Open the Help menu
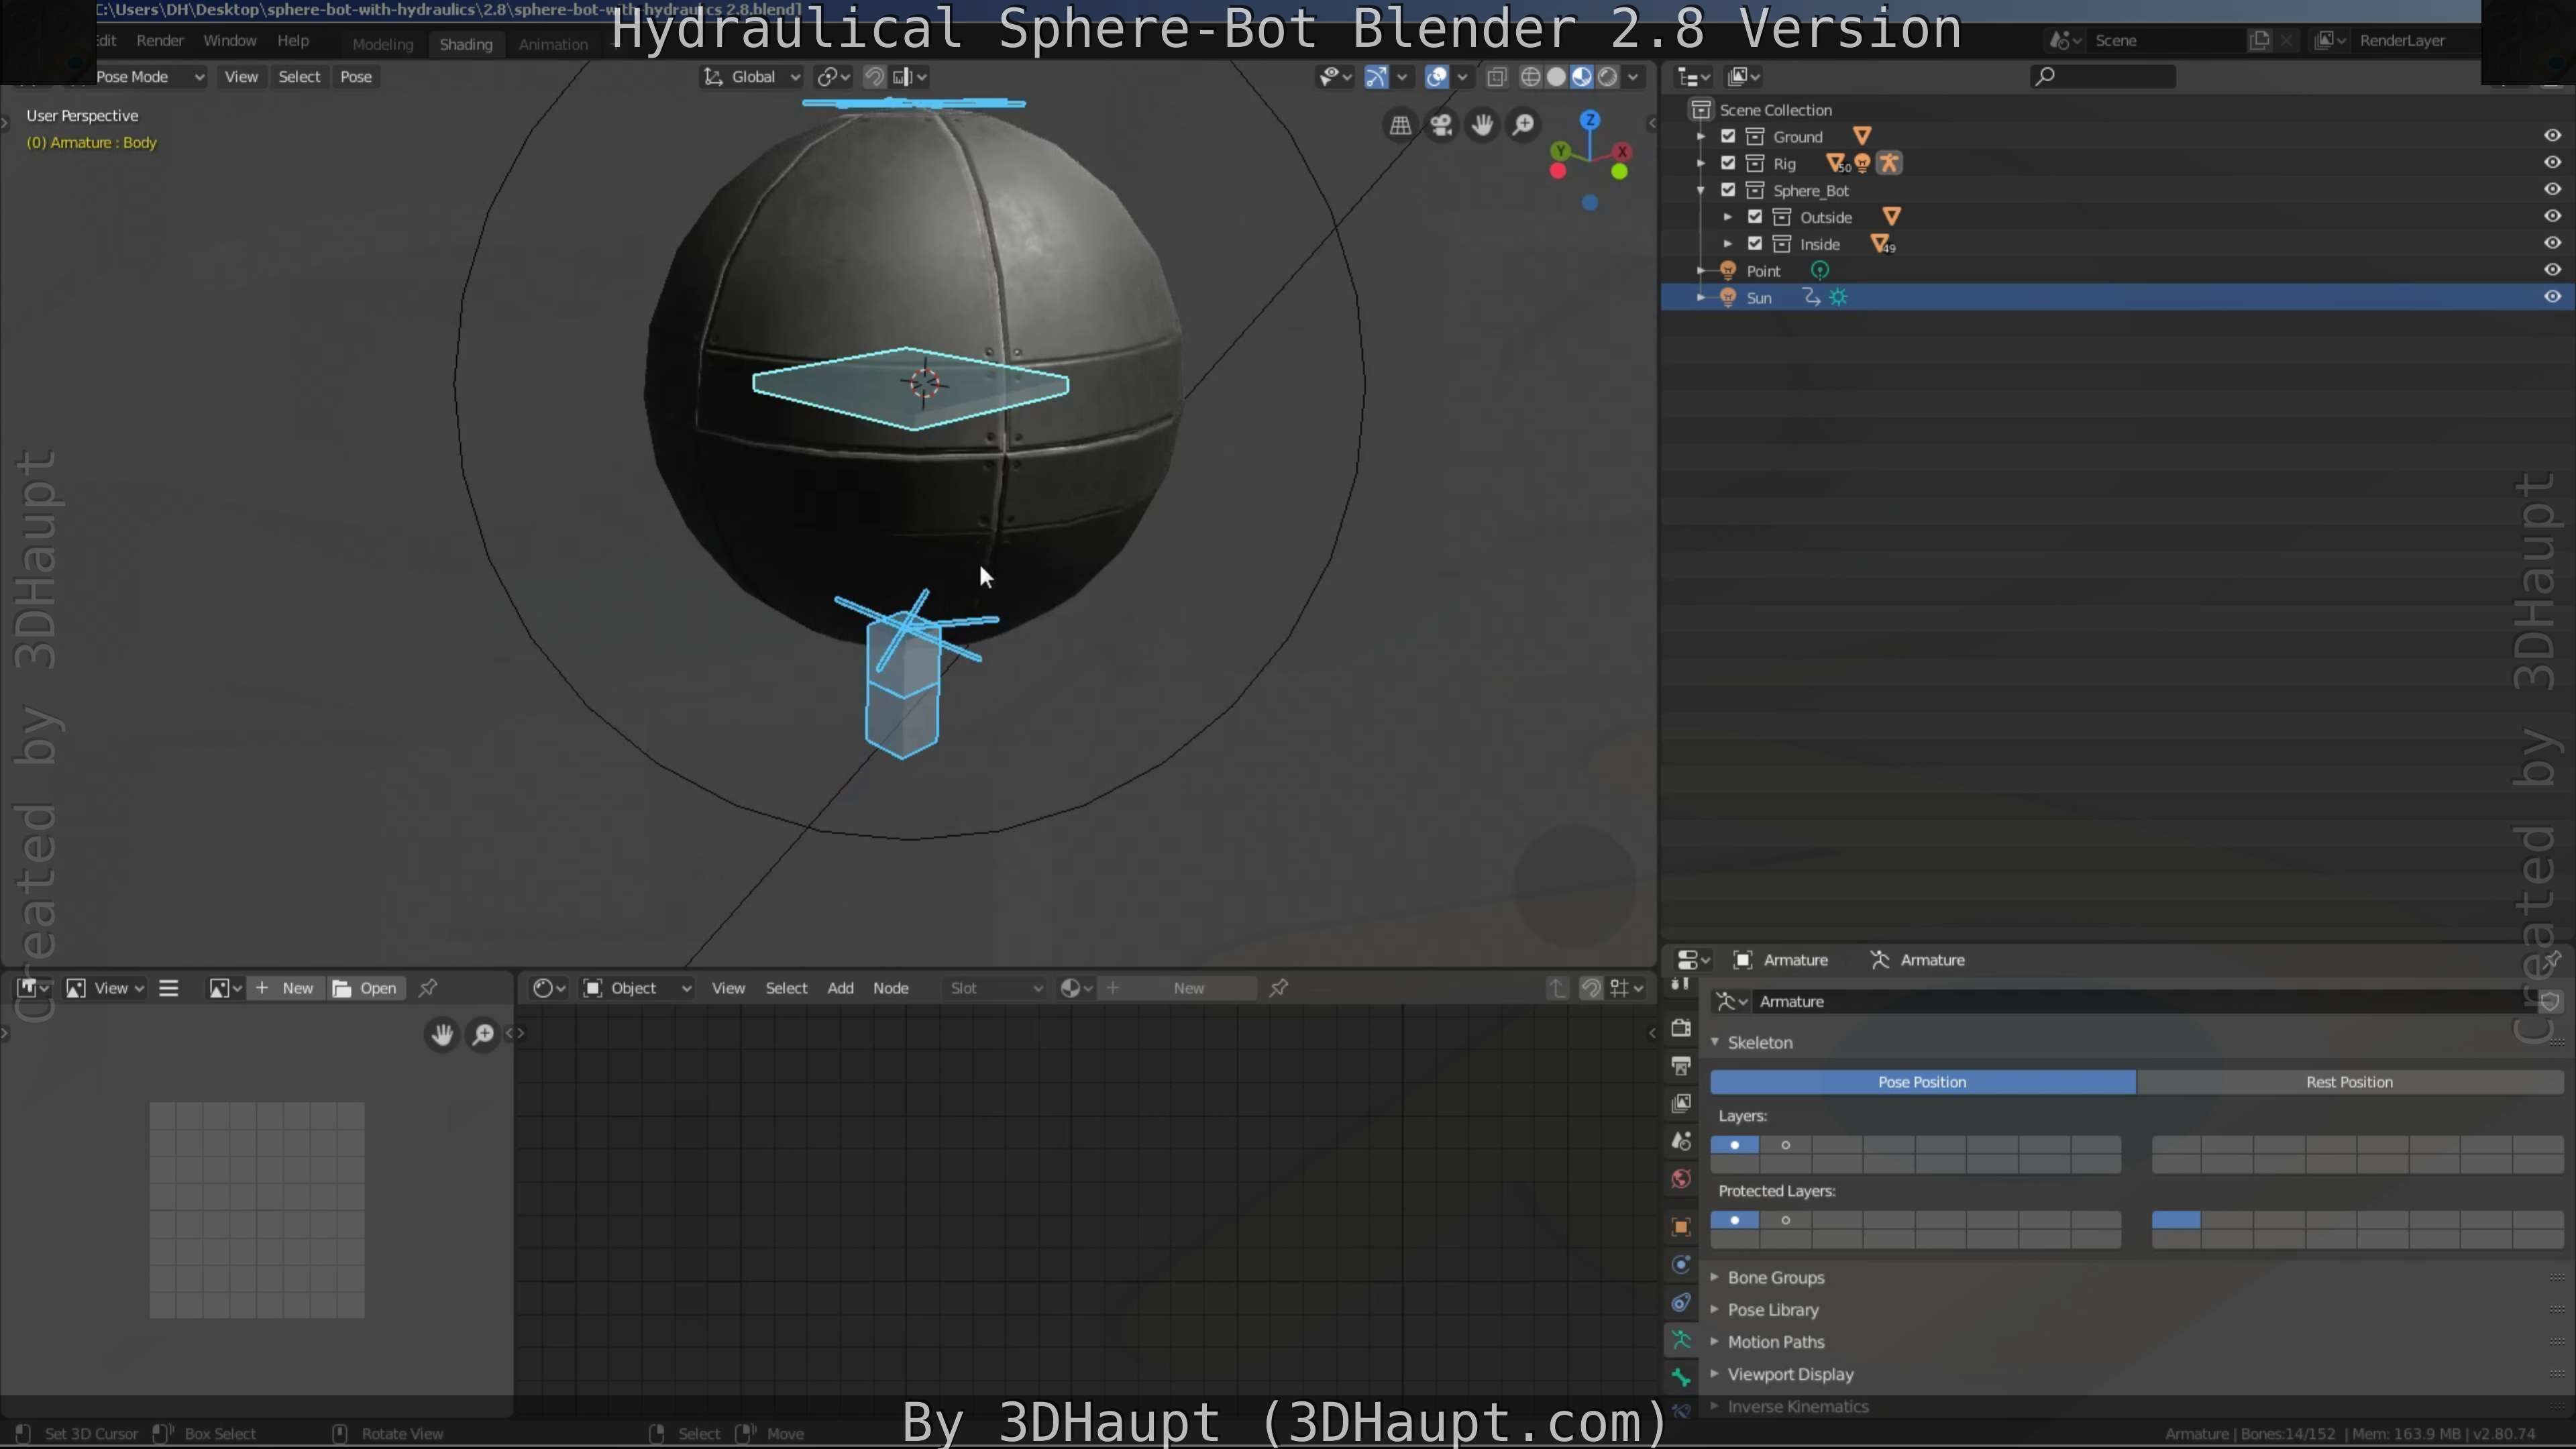2576x1449 pixels. pos(293,40)
